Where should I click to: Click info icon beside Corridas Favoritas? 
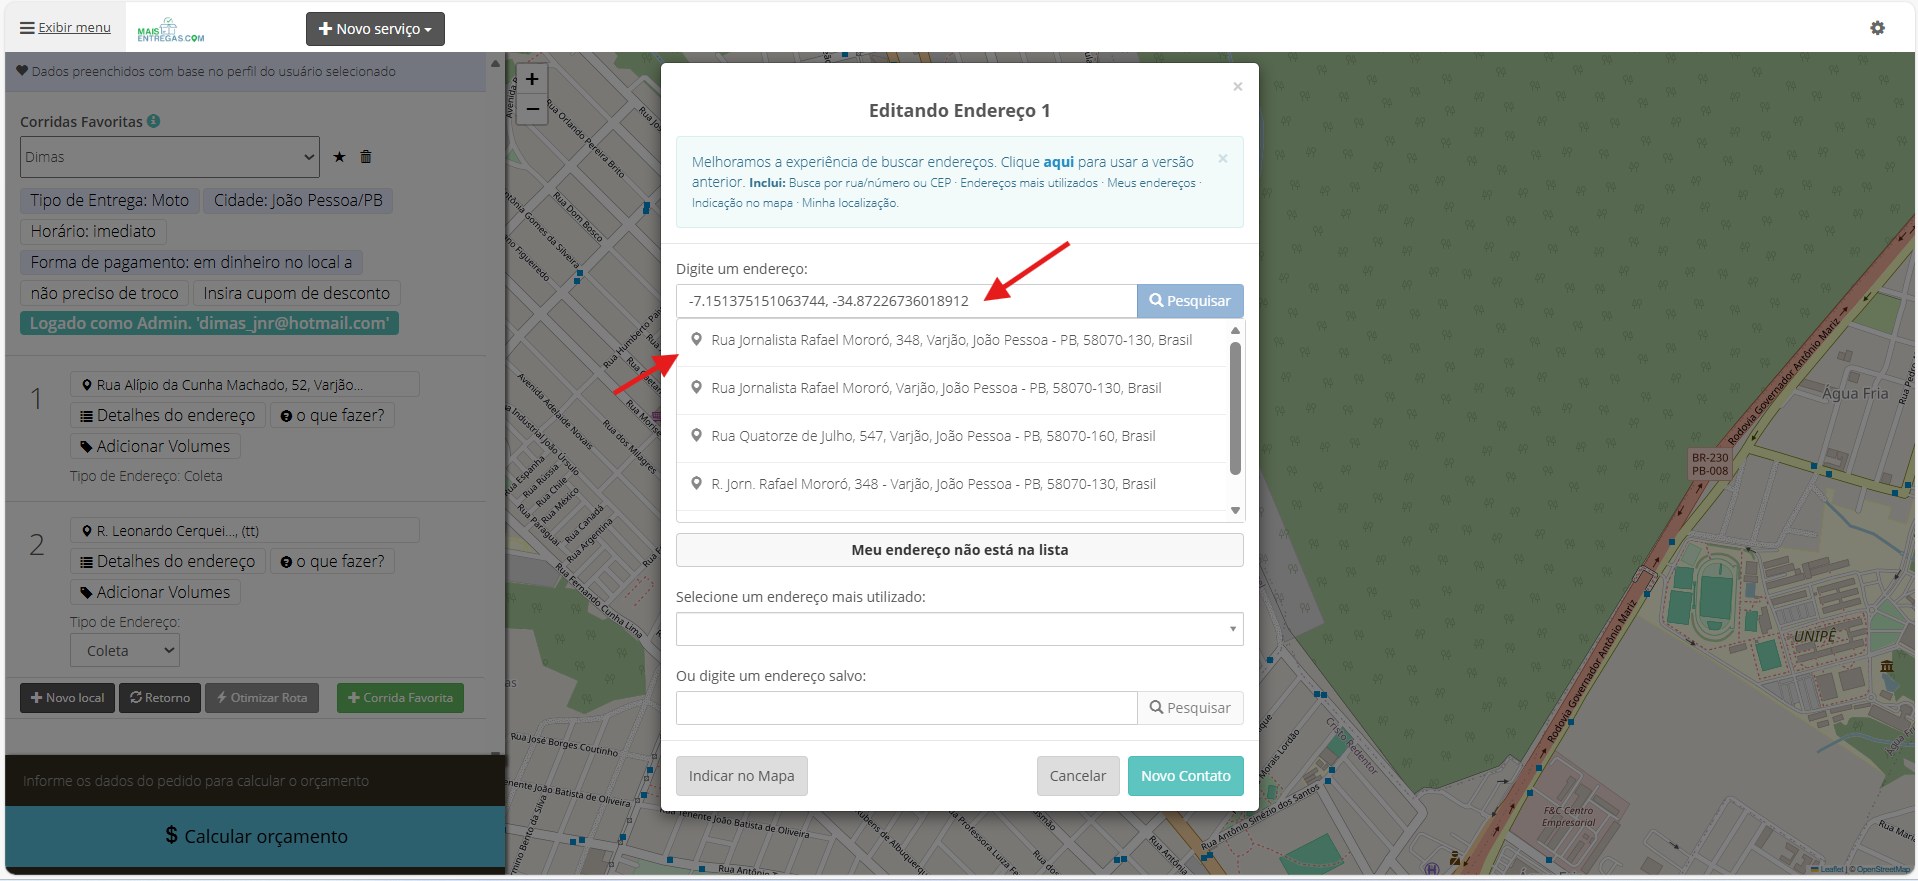pyautogui.click(x=154, y=121)
